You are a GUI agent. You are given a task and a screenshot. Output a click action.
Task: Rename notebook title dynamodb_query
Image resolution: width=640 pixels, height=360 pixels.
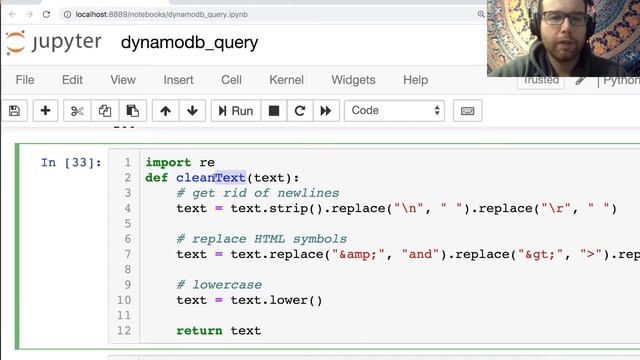coord(189,42)
